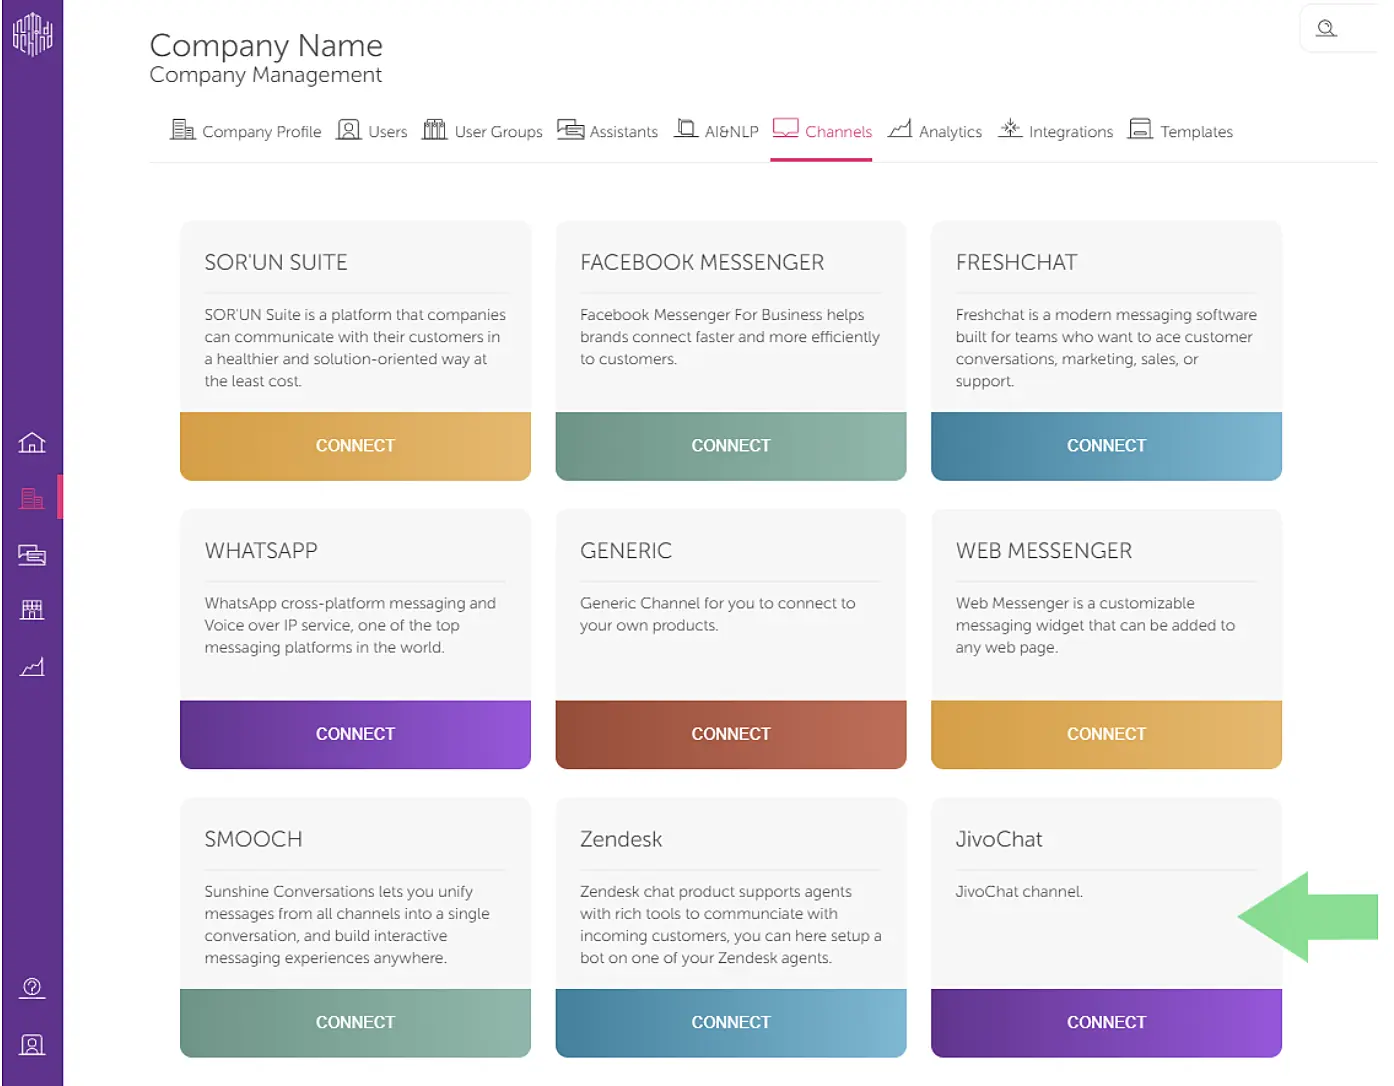Open the sidebar analytics chart icon
This screenshot has height=1086, width=1394.
pyautogui.click(x=32, y=667)
